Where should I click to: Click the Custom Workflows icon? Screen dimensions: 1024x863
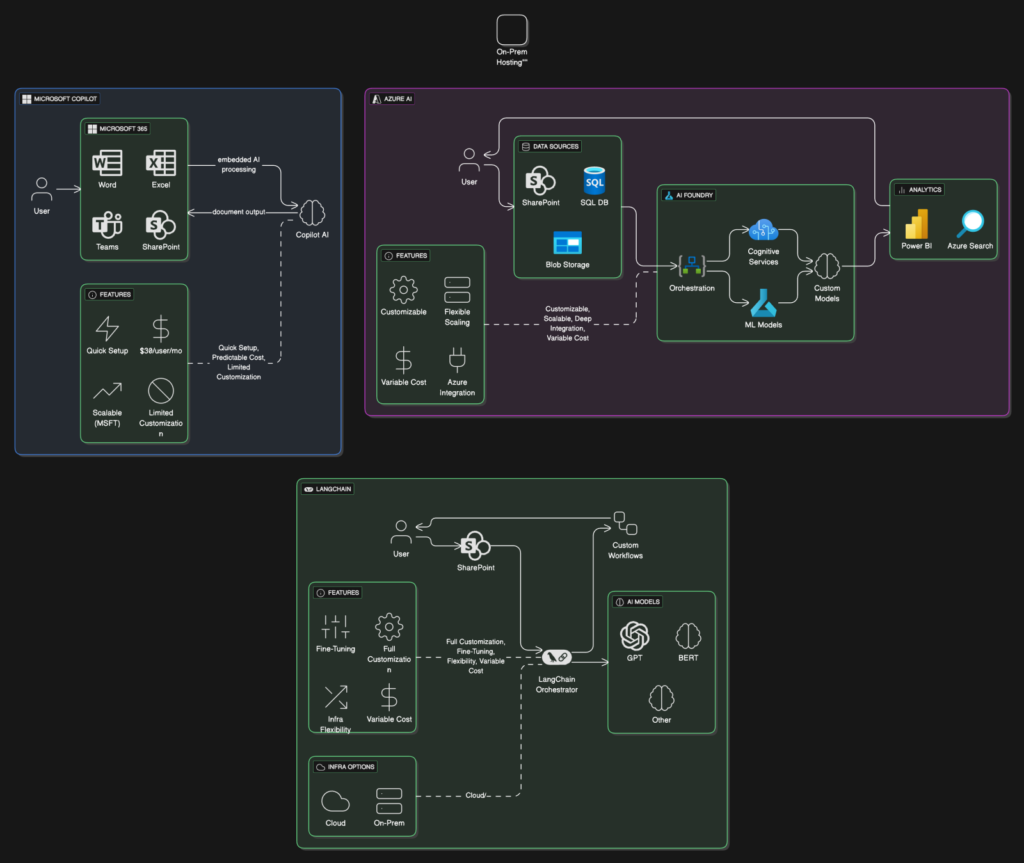click(625, 522)
